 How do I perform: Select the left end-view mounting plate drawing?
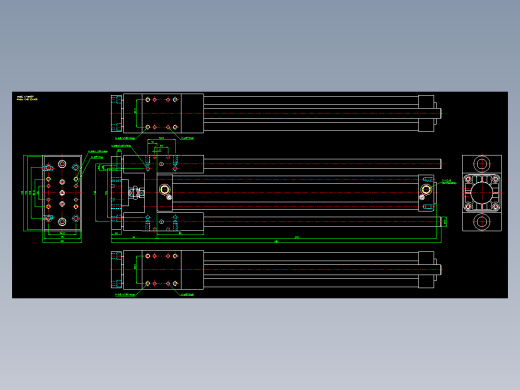[x=62, y=193]
